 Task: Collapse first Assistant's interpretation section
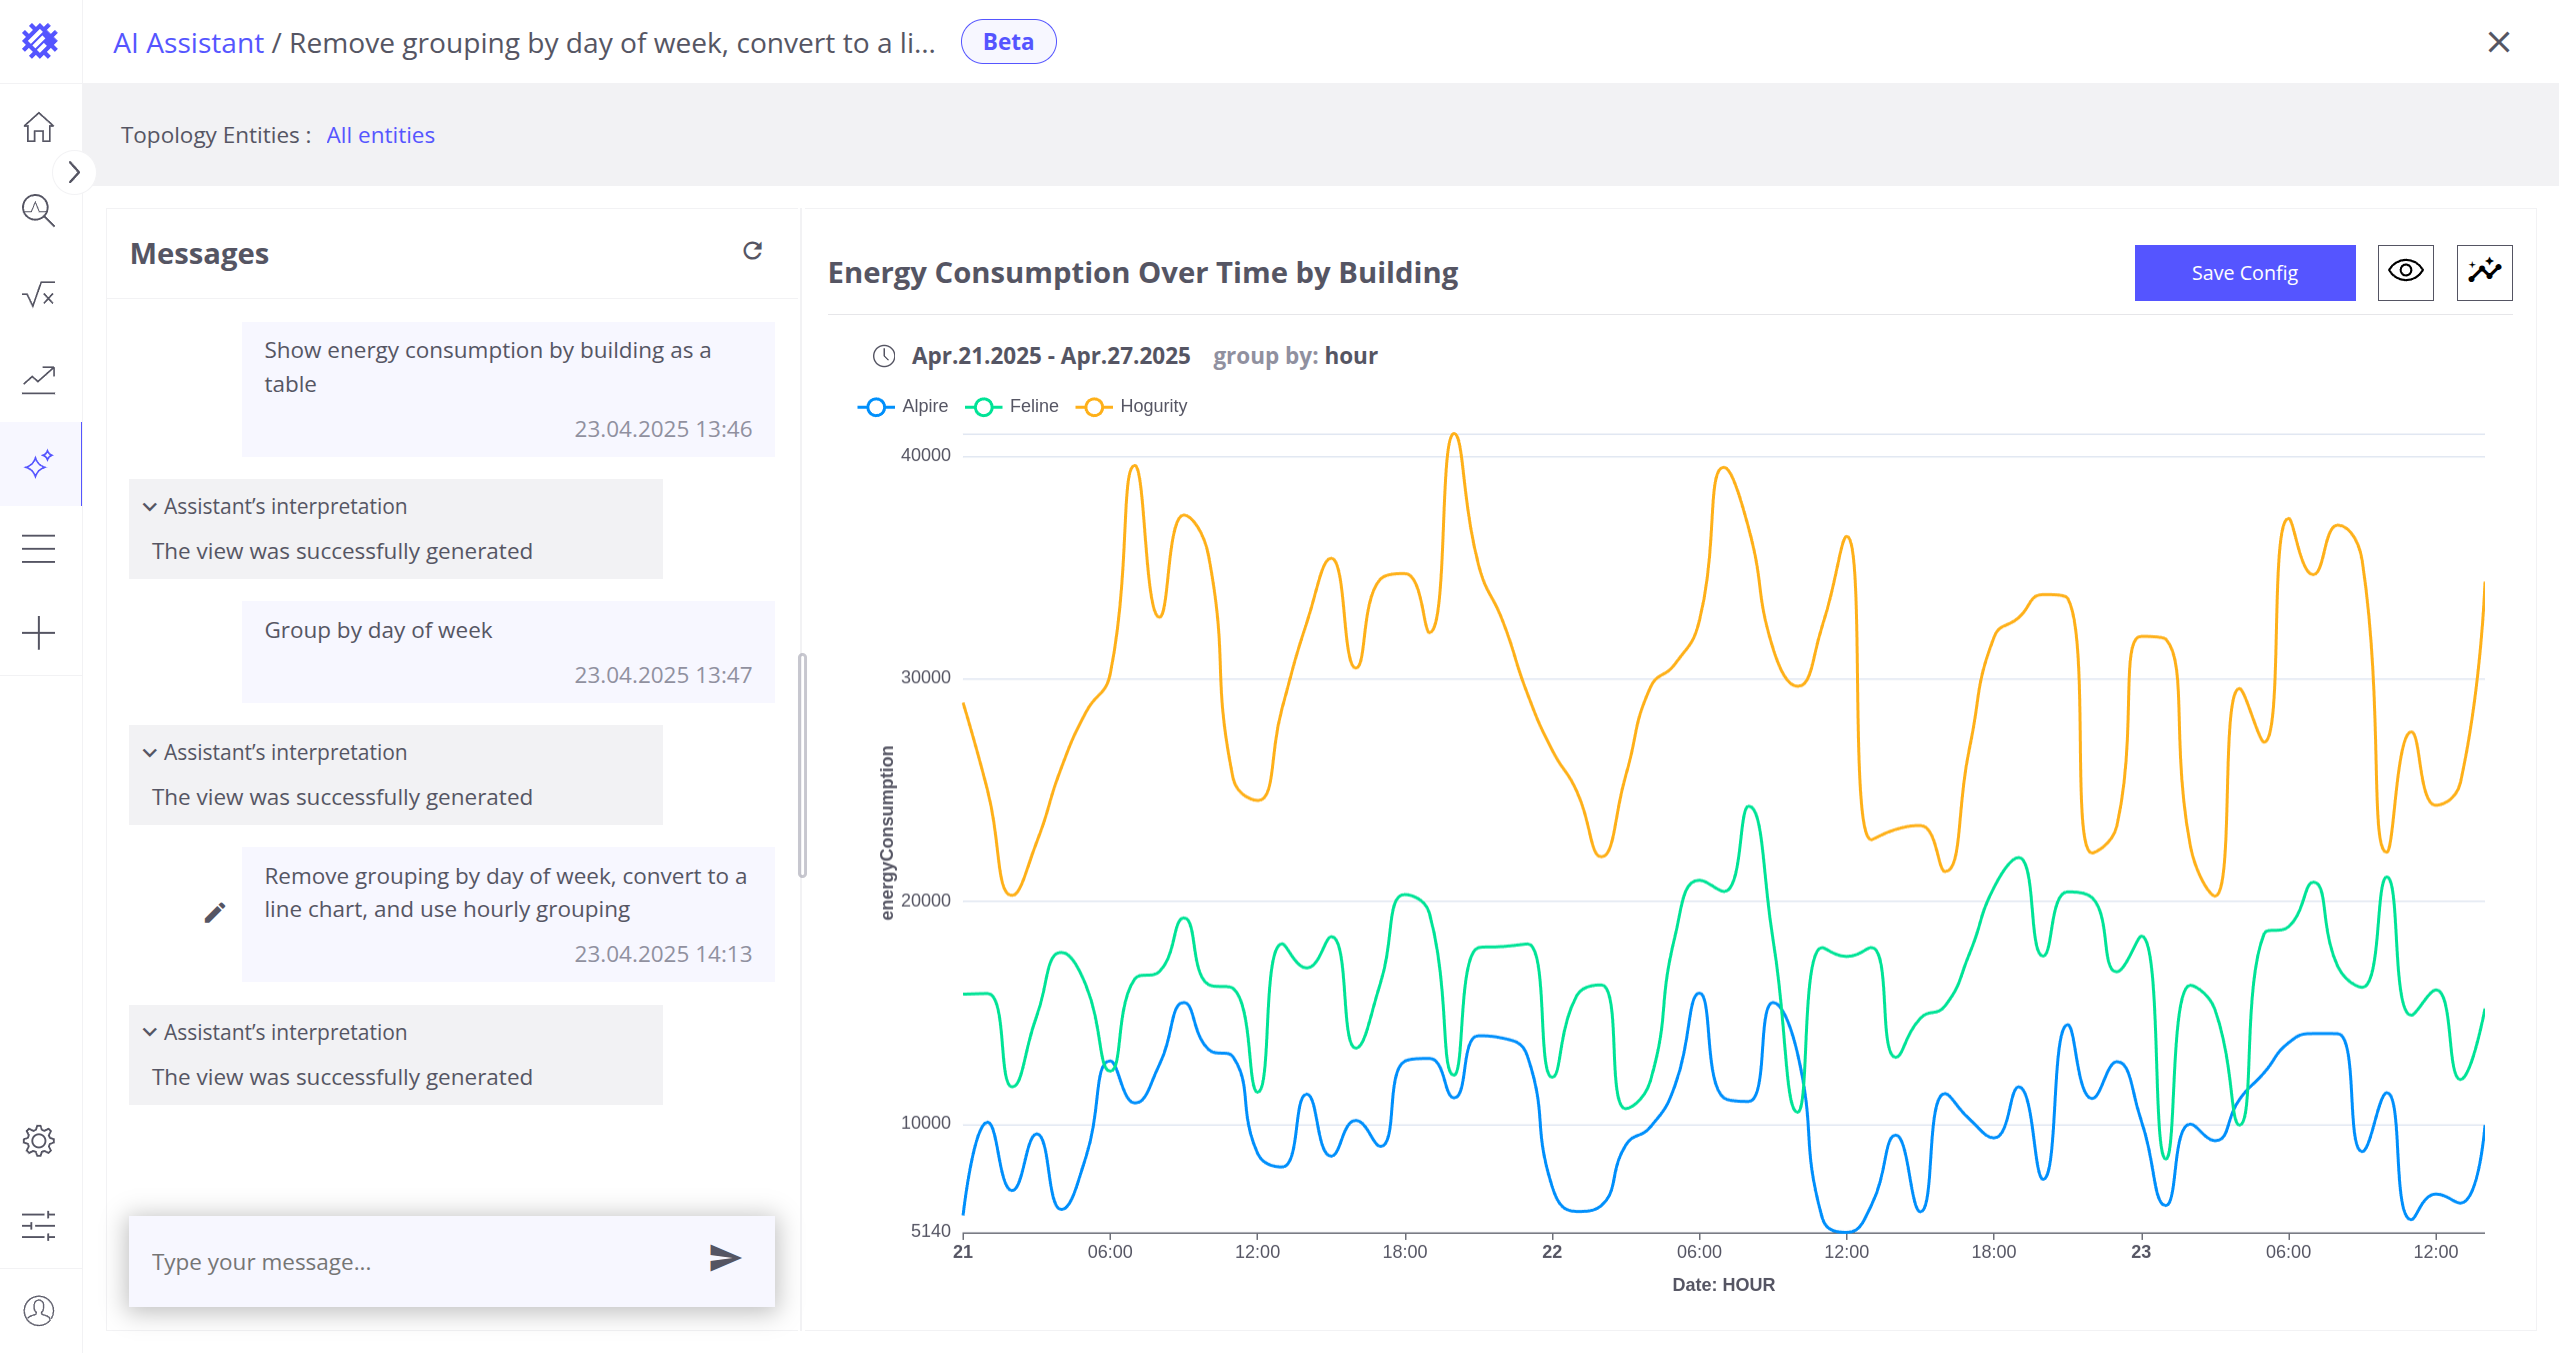point(150,507)
